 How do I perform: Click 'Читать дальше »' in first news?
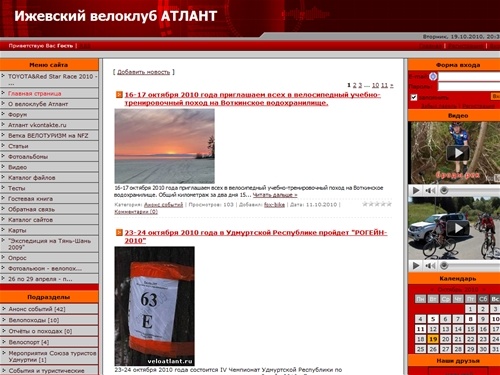coord(275,195)
